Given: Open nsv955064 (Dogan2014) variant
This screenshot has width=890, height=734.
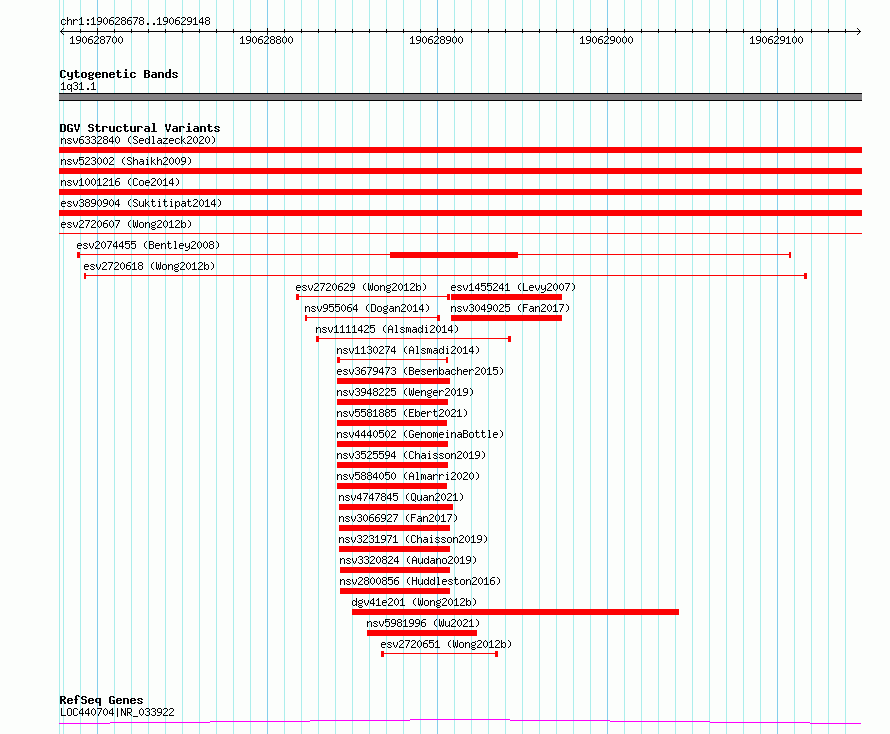Looking at the screenshot, I should pos(367,308).
